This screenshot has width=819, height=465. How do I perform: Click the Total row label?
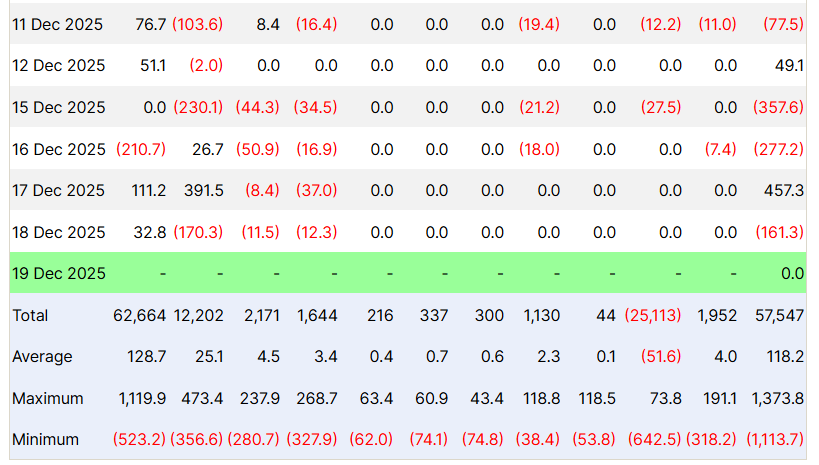pyautogui.click(x=30, y=315)
